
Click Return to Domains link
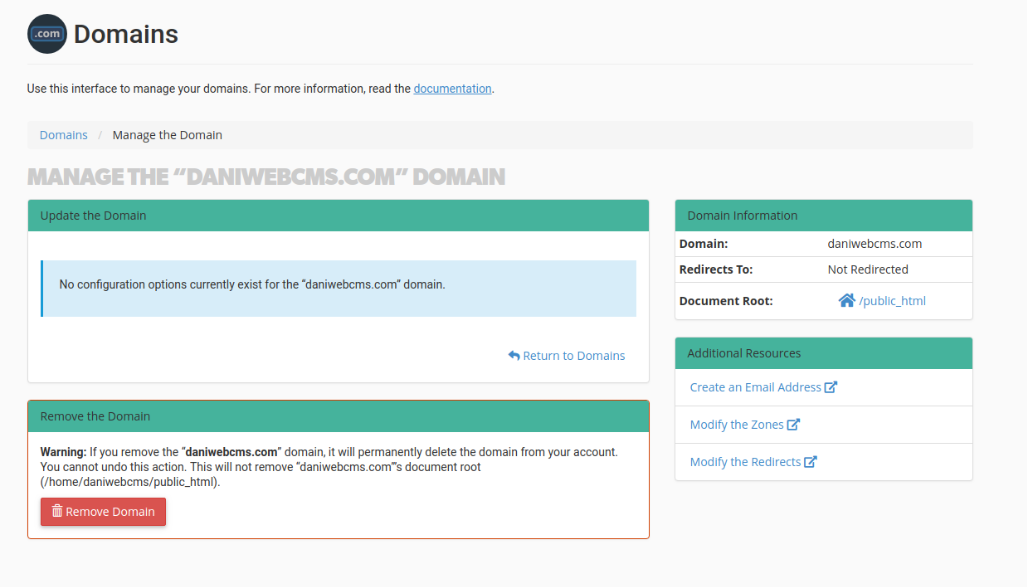567,356
